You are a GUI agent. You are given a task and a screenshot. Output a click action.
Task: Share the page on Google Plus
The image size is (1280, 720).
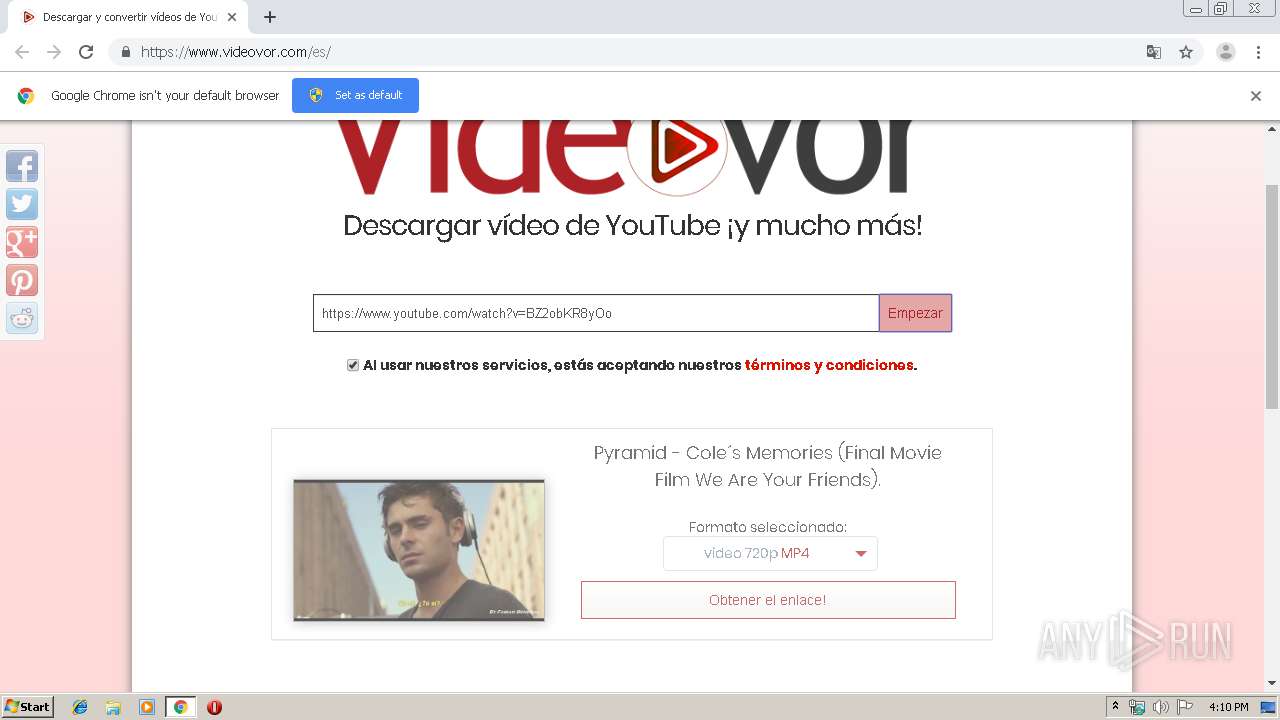point(22,242)
